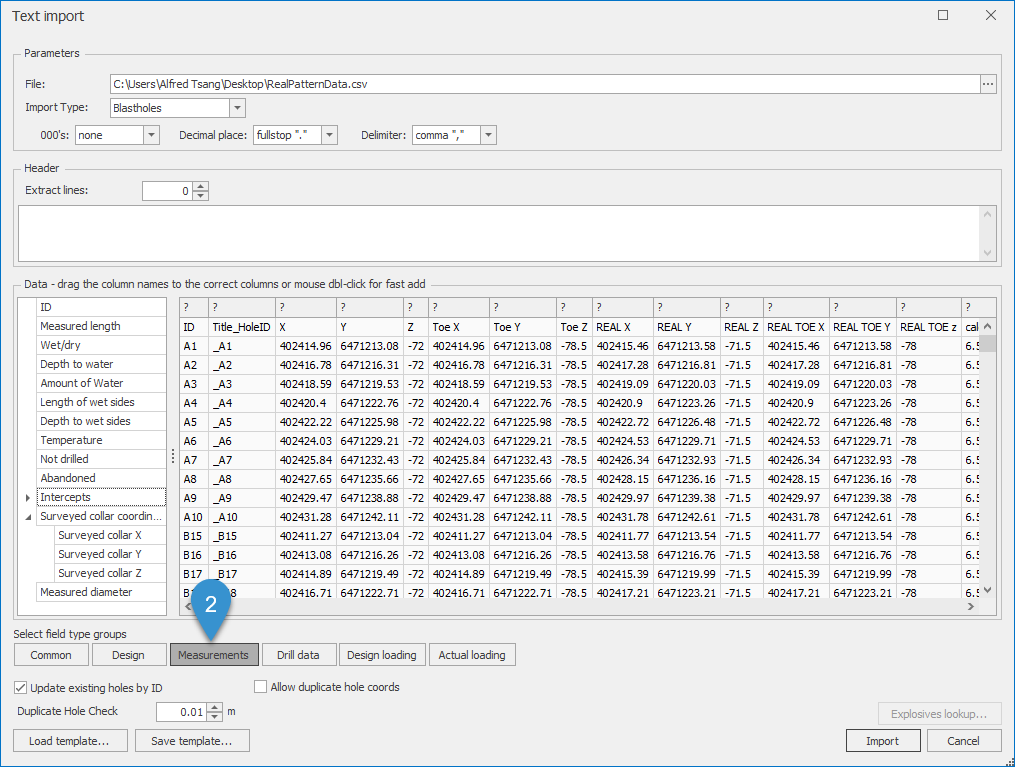This screenshot has height=767, width=1015.
Task: Switch to Design loading field group
Action: pyautogui.click(x=382, y=655)
